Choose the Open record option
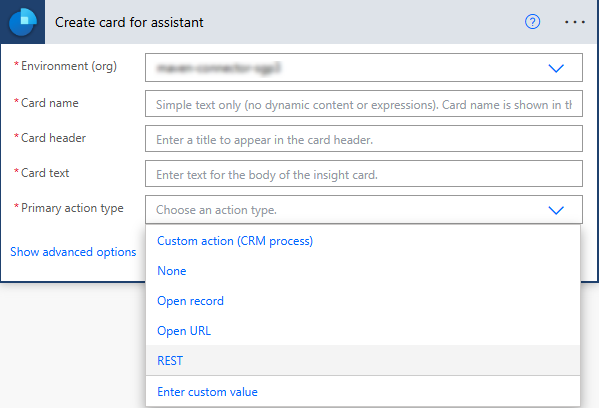The image size is (599, 408). coord(363,301)
